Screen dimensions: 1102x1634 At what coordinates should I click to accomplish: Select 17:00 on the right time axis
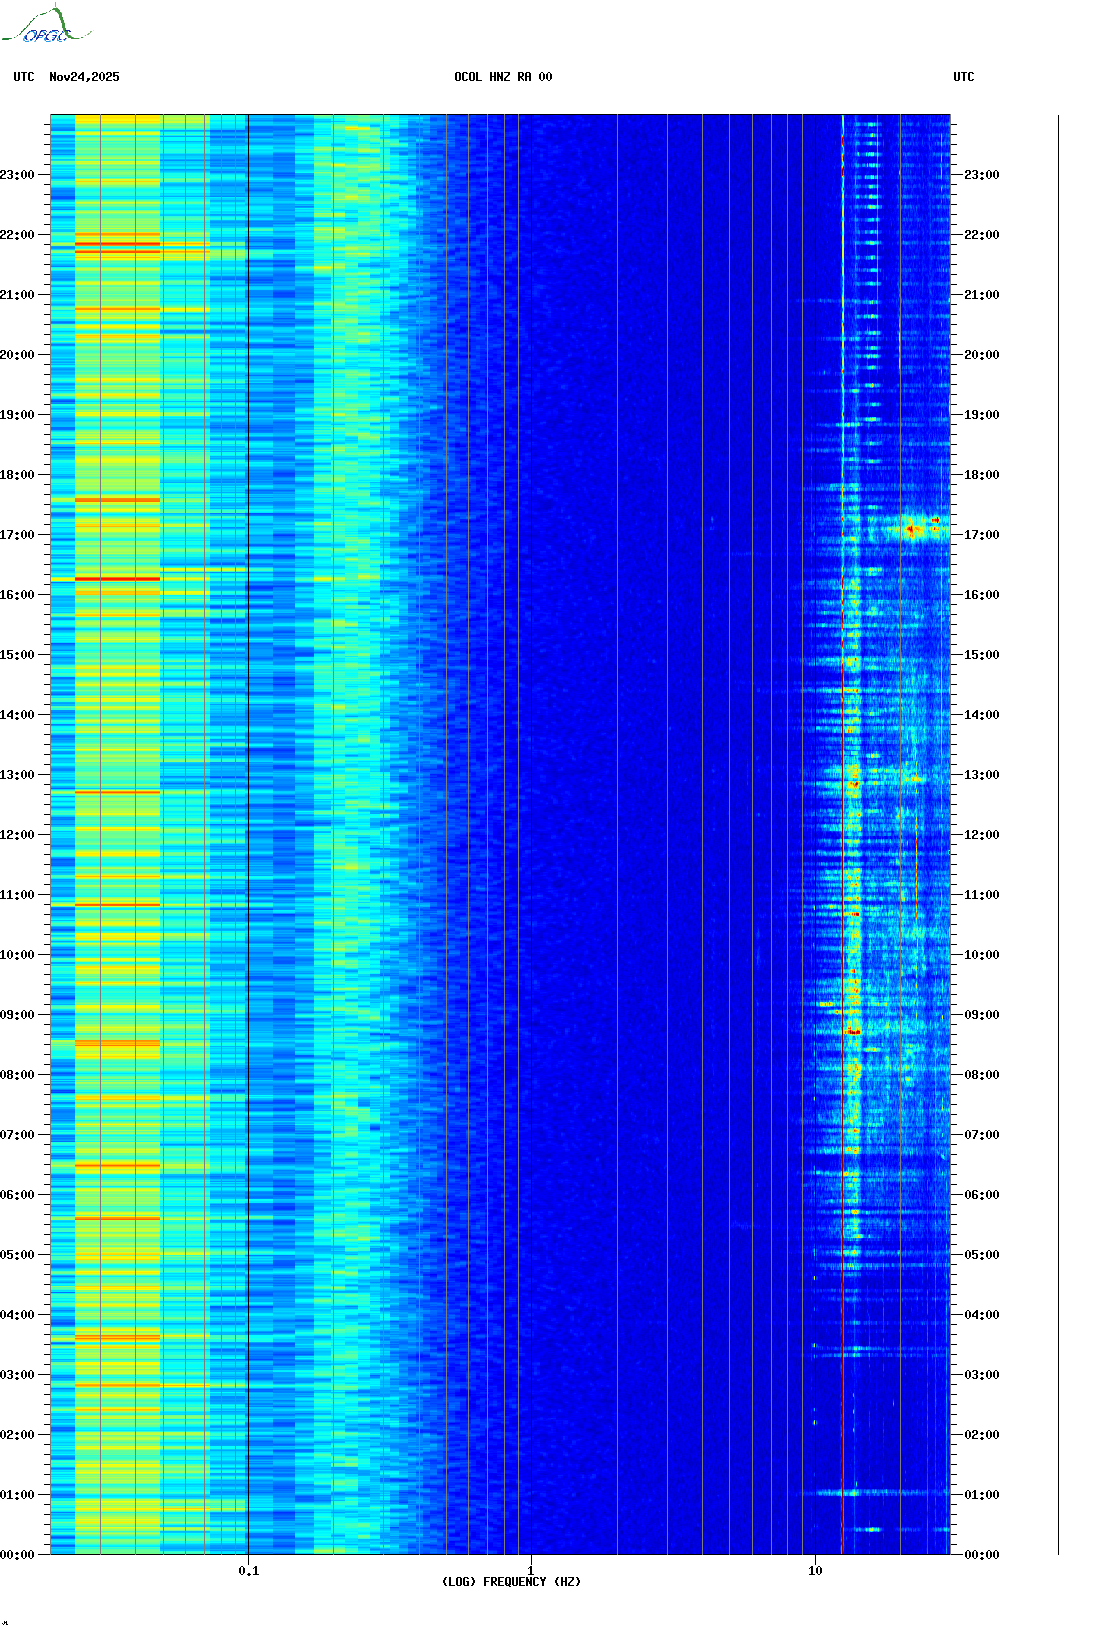[x=982, y=535]
